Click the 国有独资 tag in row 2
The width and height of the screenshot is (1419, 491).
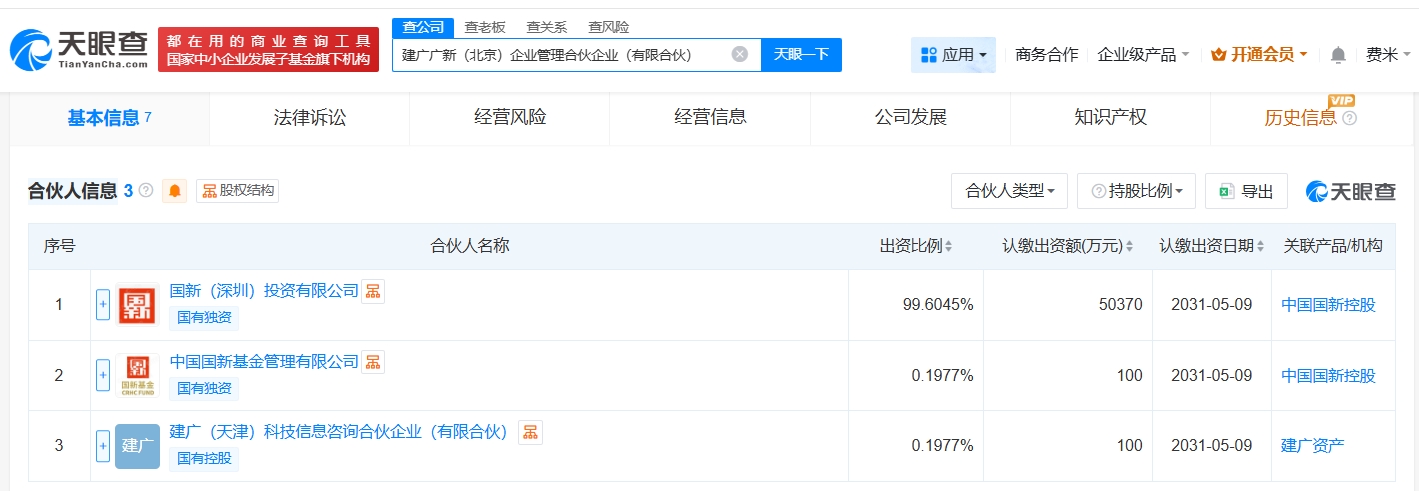pos(204,388)
